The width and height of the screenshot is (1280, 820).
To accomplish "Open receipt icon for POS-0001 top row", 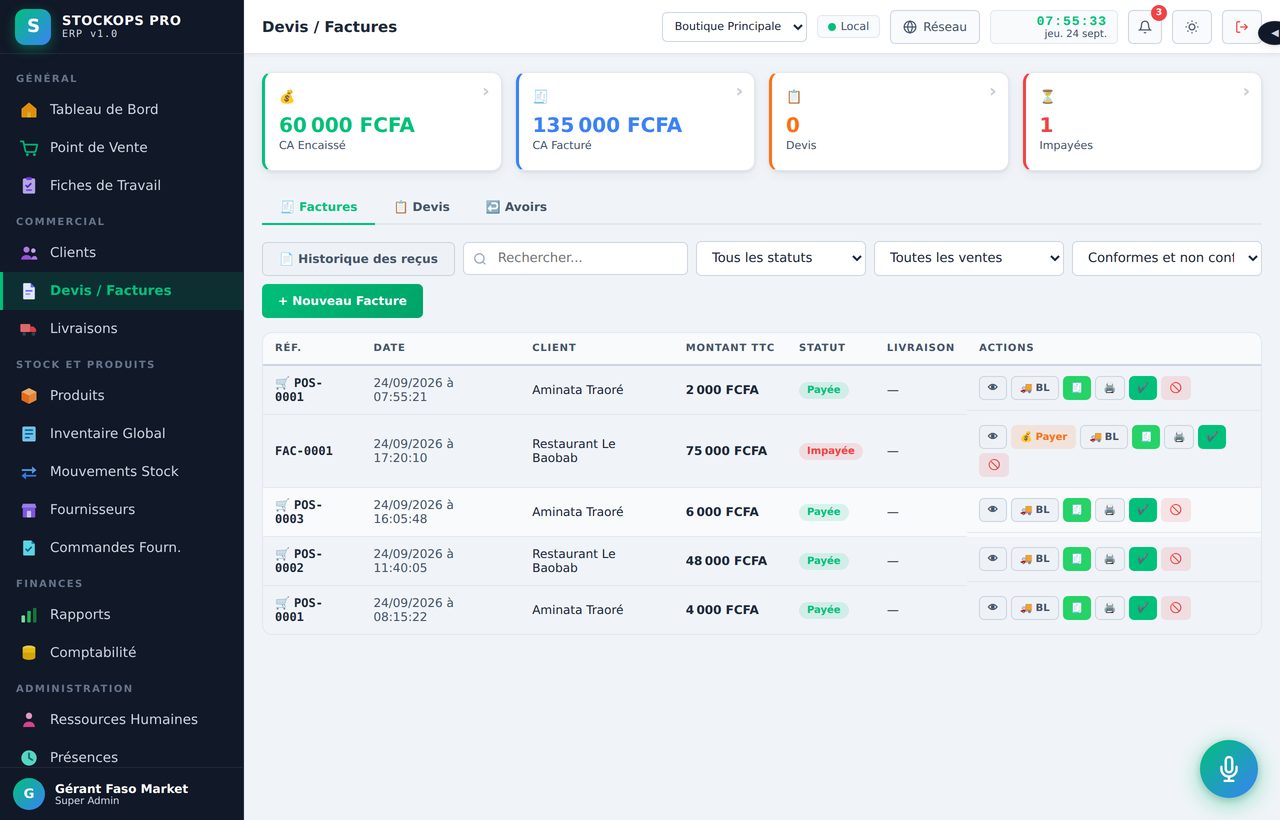I will tap(1077, 388).
